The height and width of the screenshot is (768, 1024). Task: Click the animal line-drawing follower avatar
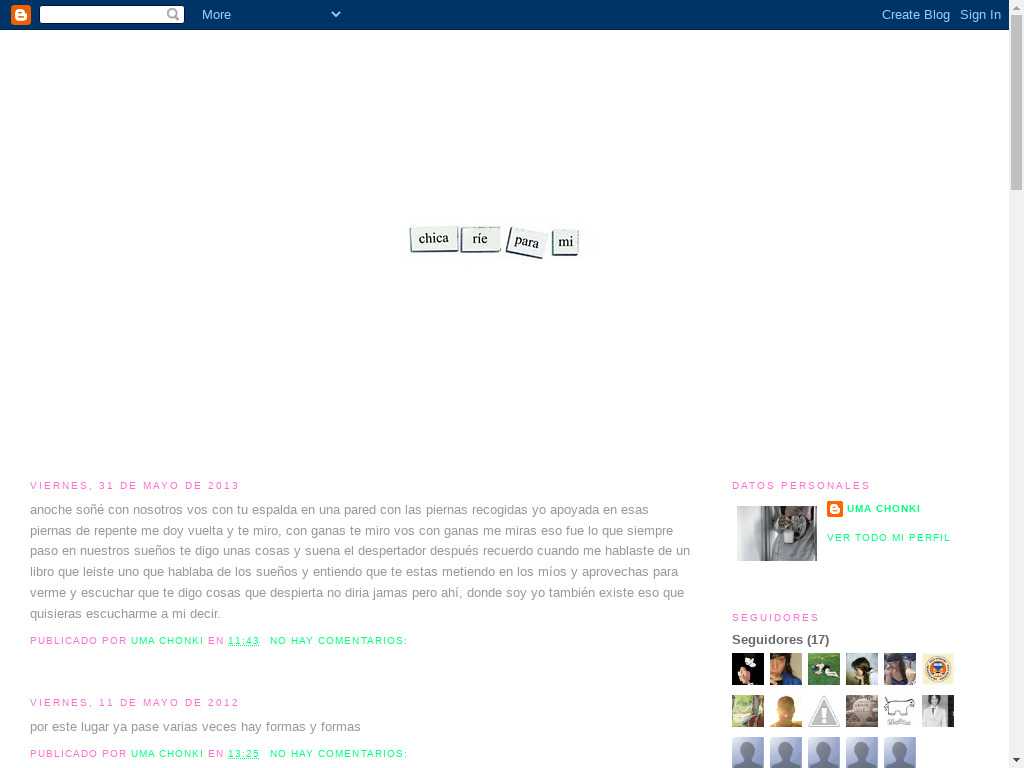(900, 711)
